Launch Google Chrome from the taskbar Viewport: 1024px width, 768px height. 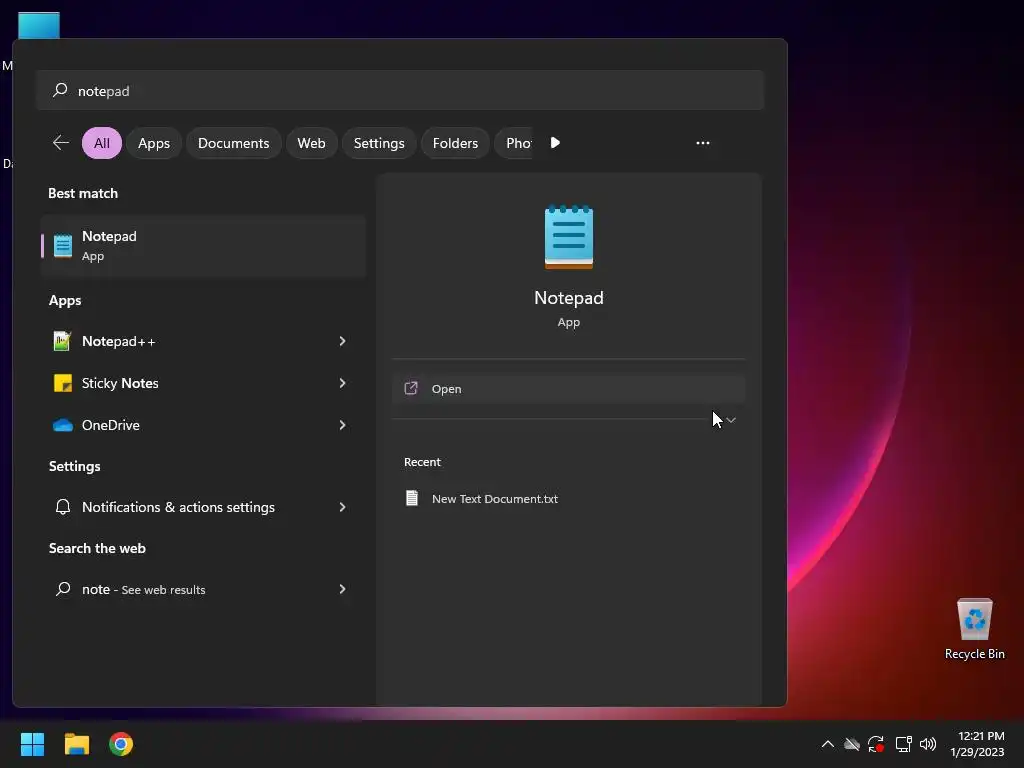(x=121, y=744)
